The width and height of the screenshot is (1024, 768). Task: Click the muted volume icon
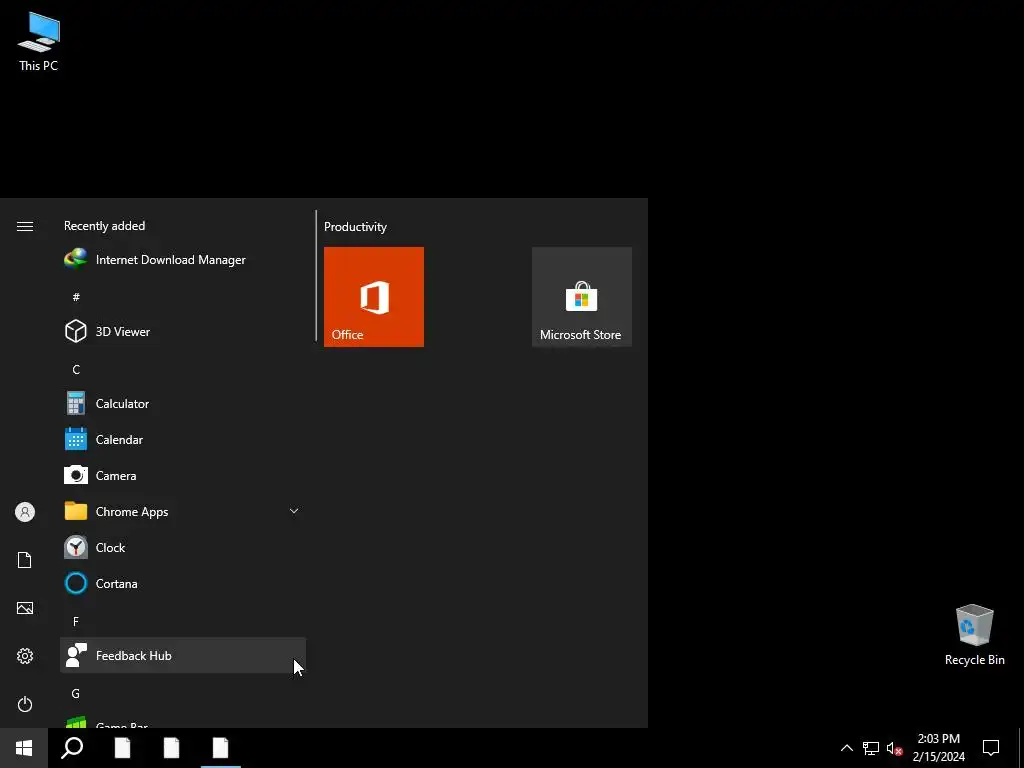895,748
